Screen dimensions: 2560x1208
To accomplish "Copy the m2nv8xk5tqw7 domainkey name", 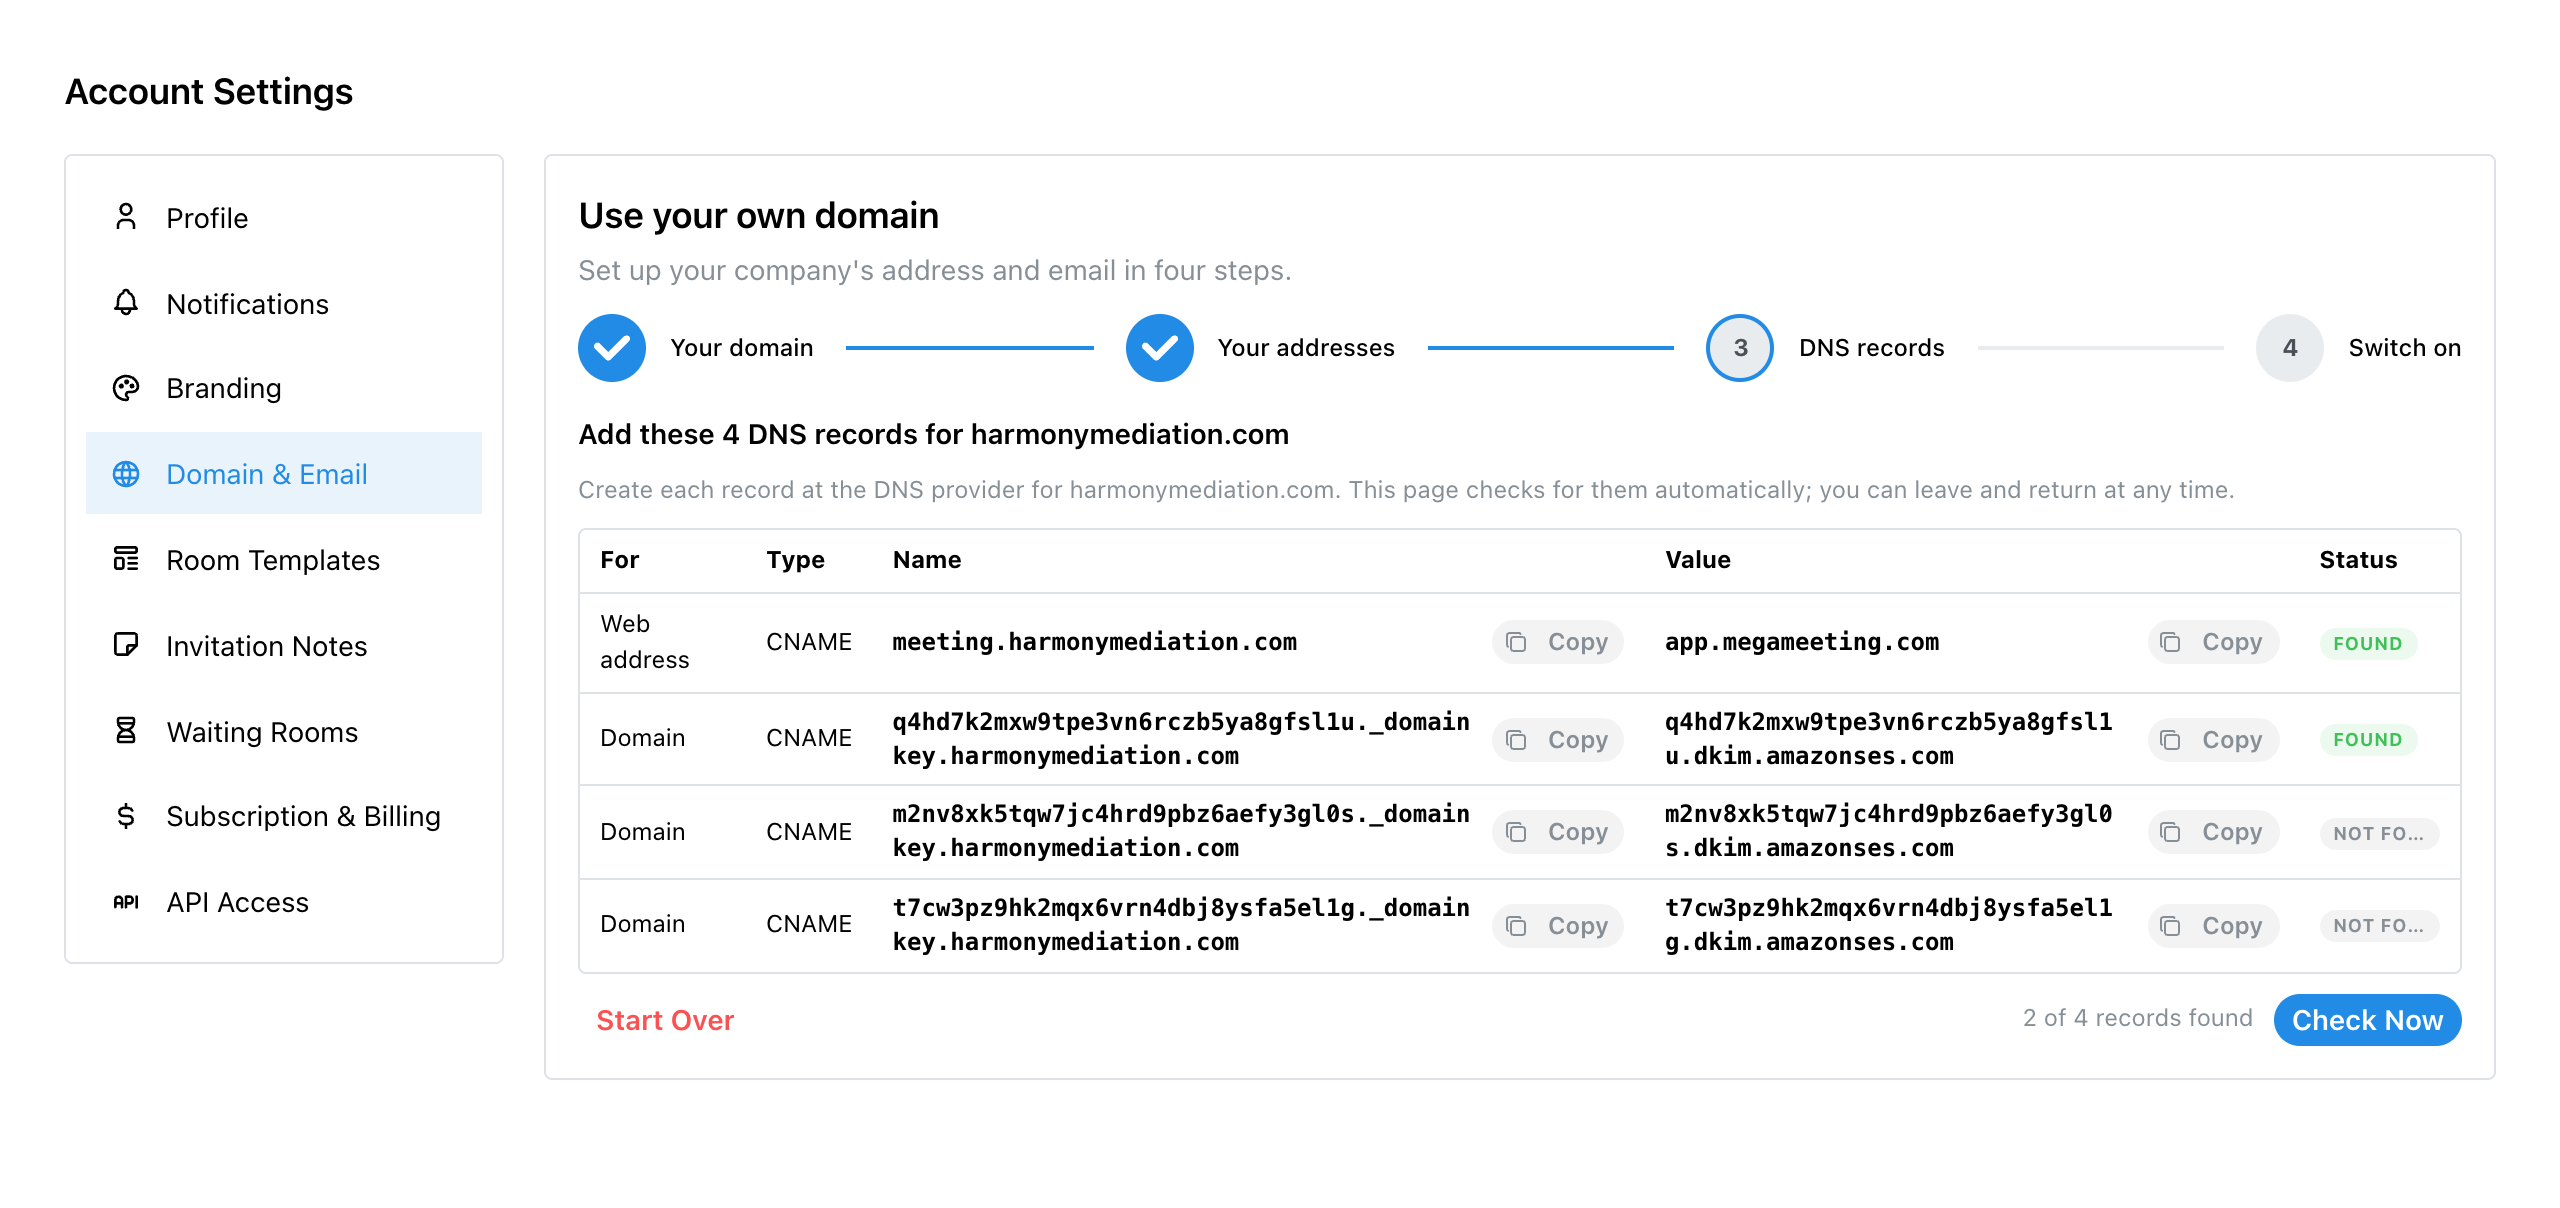I will click(x=1557, y=832).
